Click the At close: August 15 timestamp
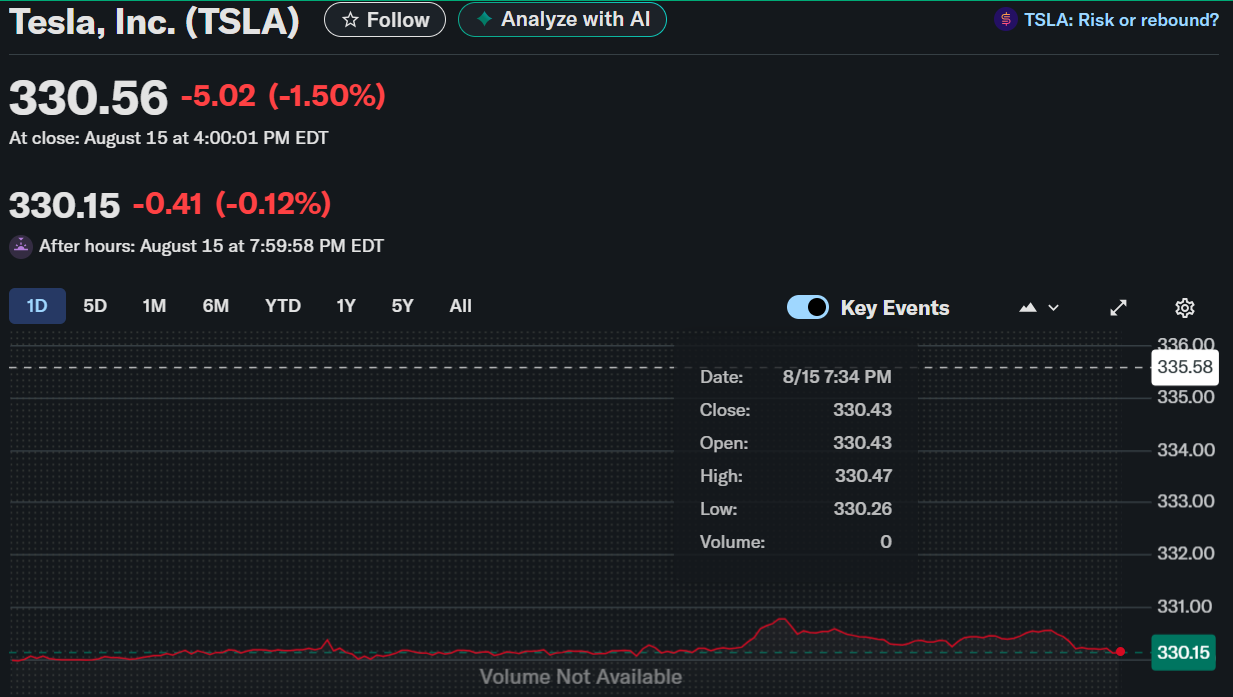The height and width of the screenshot is (697, 1233). (x=169, y=138)
